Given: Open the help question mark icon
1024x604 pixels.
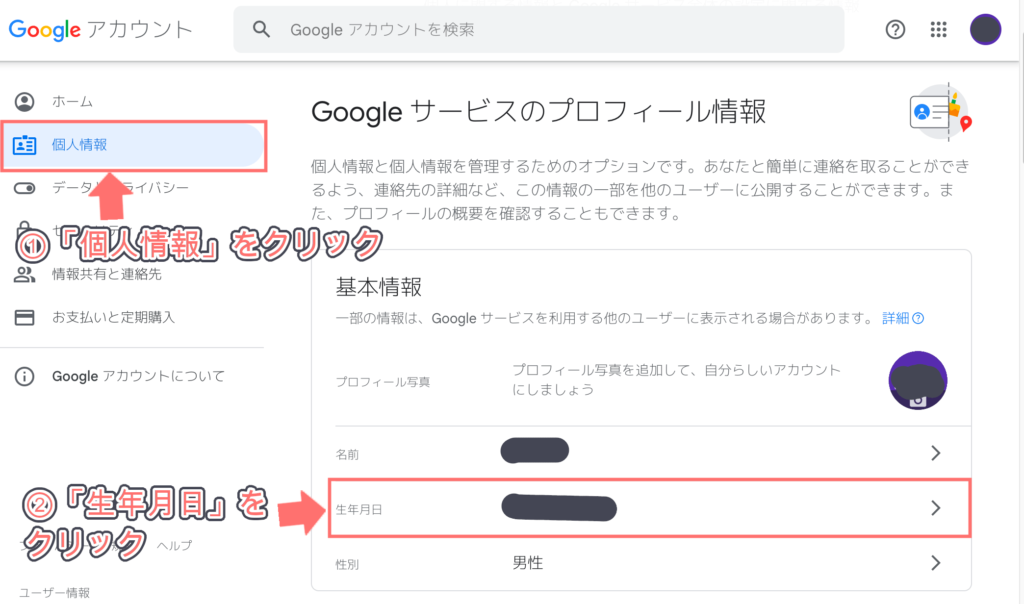Looking at the screenshot, I should pos(895,29).
